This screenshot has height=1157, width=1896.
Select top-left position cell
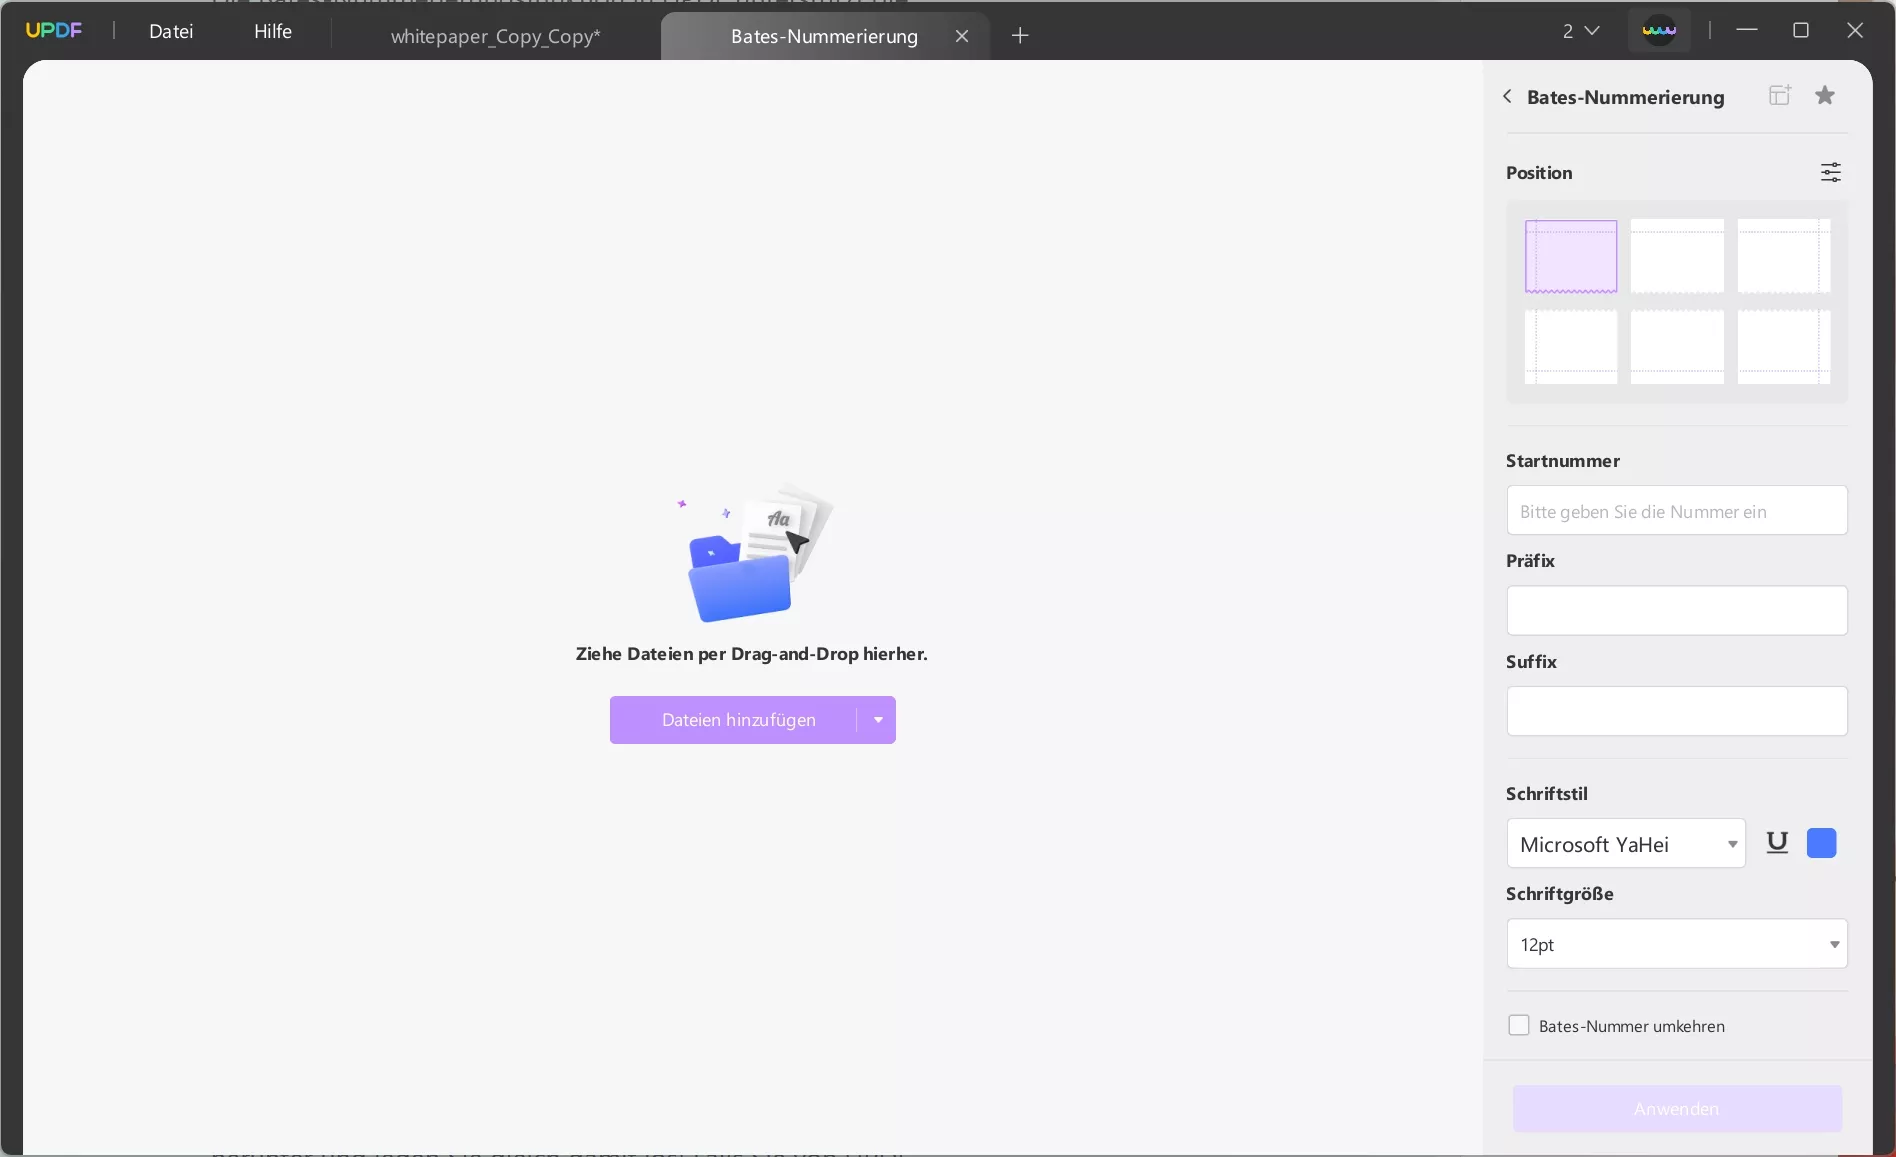tap(1571, 256)
